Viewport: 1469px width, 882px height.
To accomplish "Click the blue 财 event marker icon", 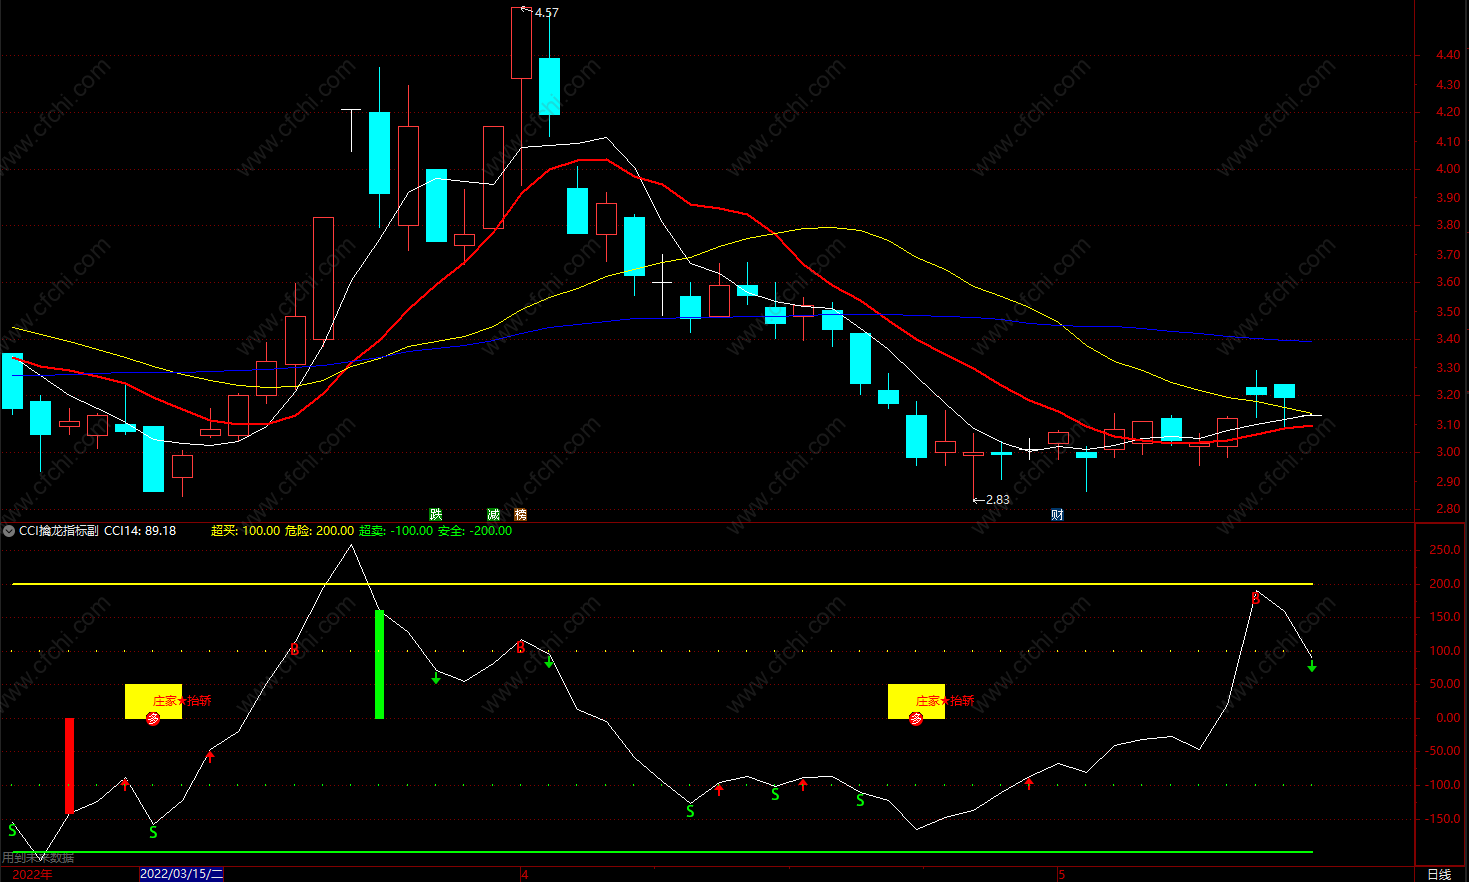I will 1057,514.
